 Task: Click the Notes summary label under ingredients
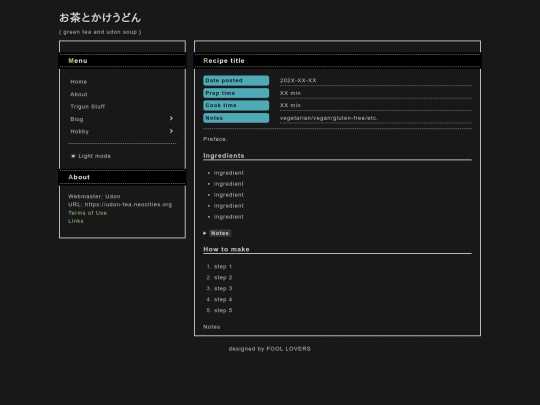pos(220,233)
